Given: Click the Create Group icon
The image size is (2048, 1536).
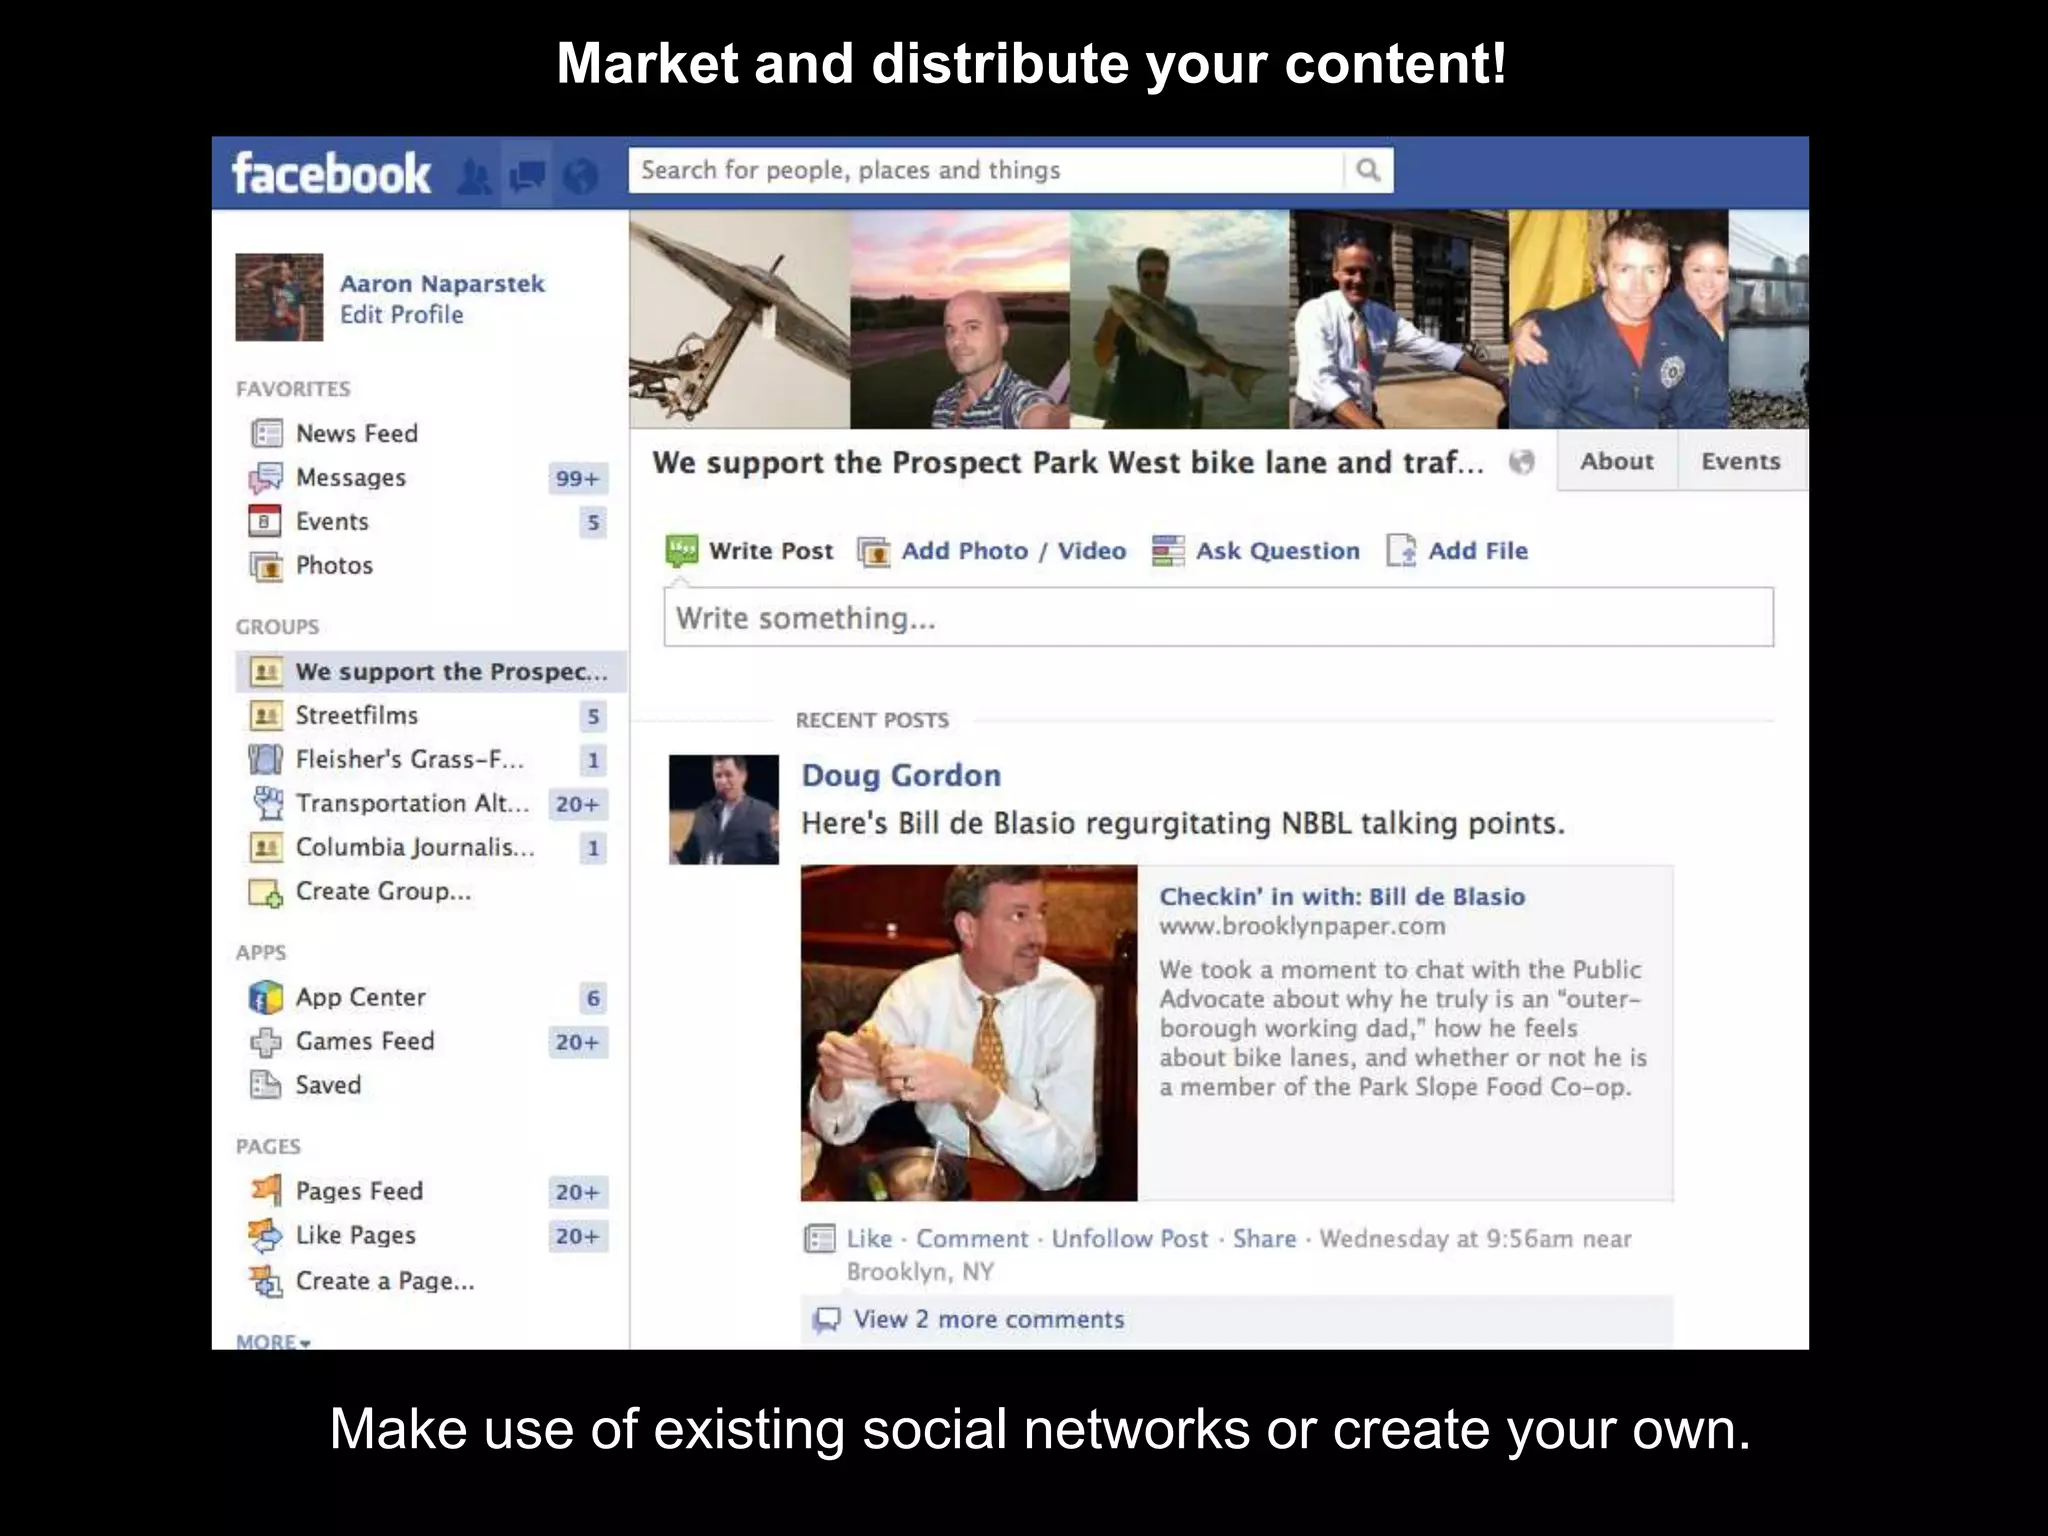Looking at the screenshot, I should 265,892.
